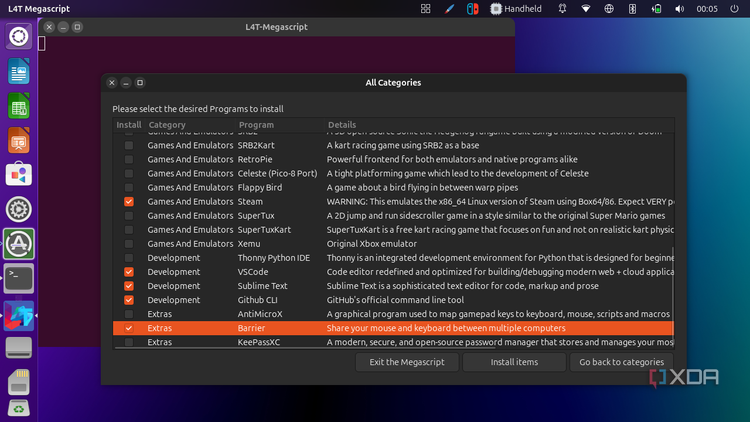Open the Trash in the dock
The image size is (750, 422).
pos(19,408)
